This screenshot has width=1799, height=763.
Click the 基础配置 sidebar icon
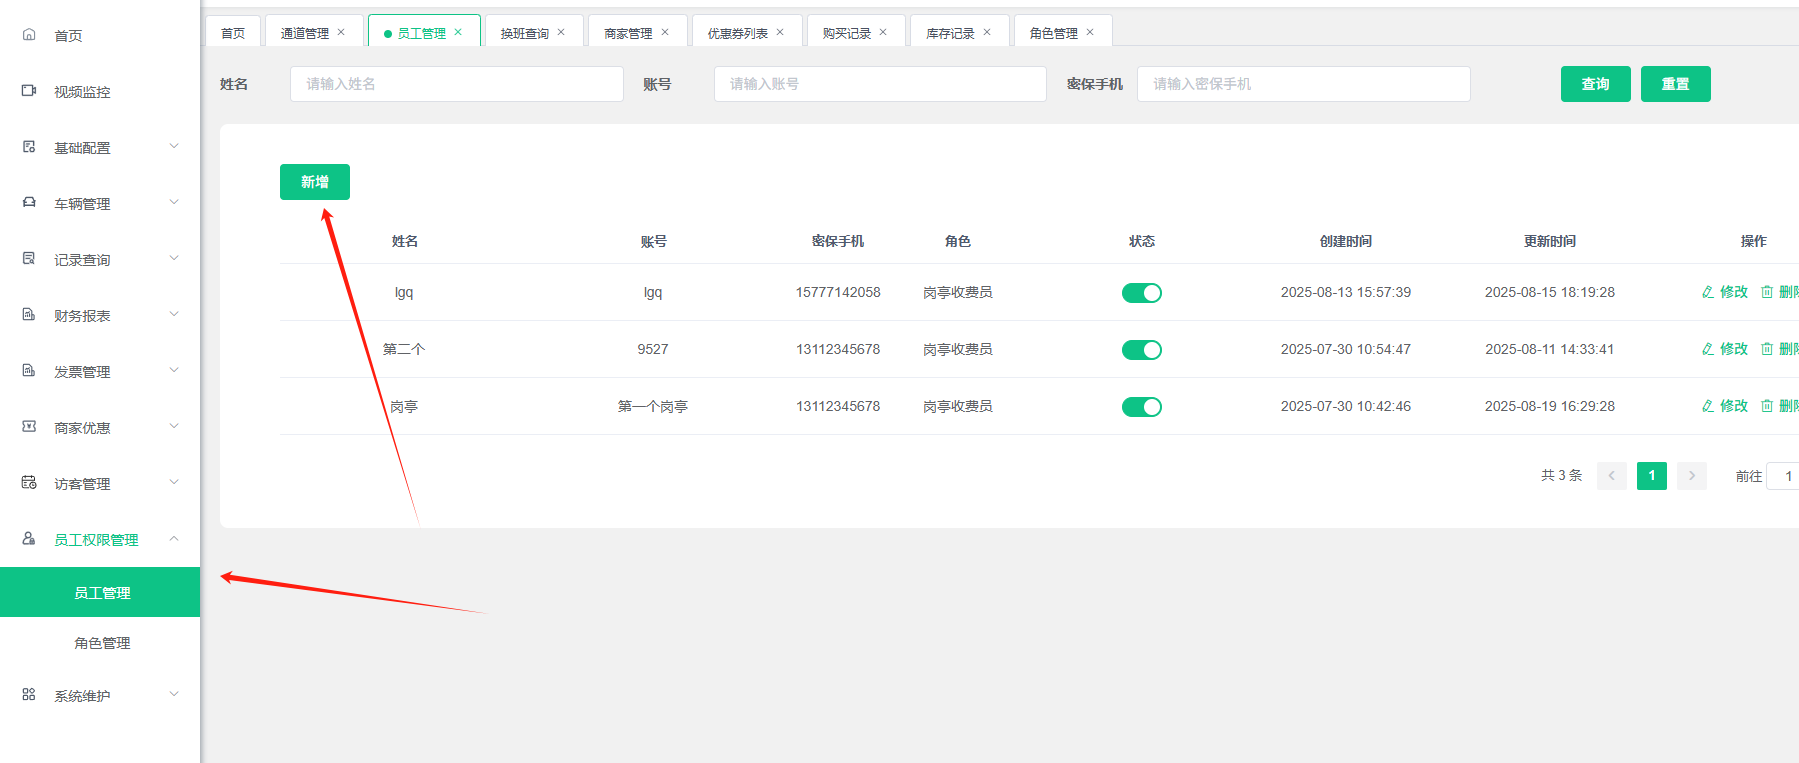tap(29, 147)
